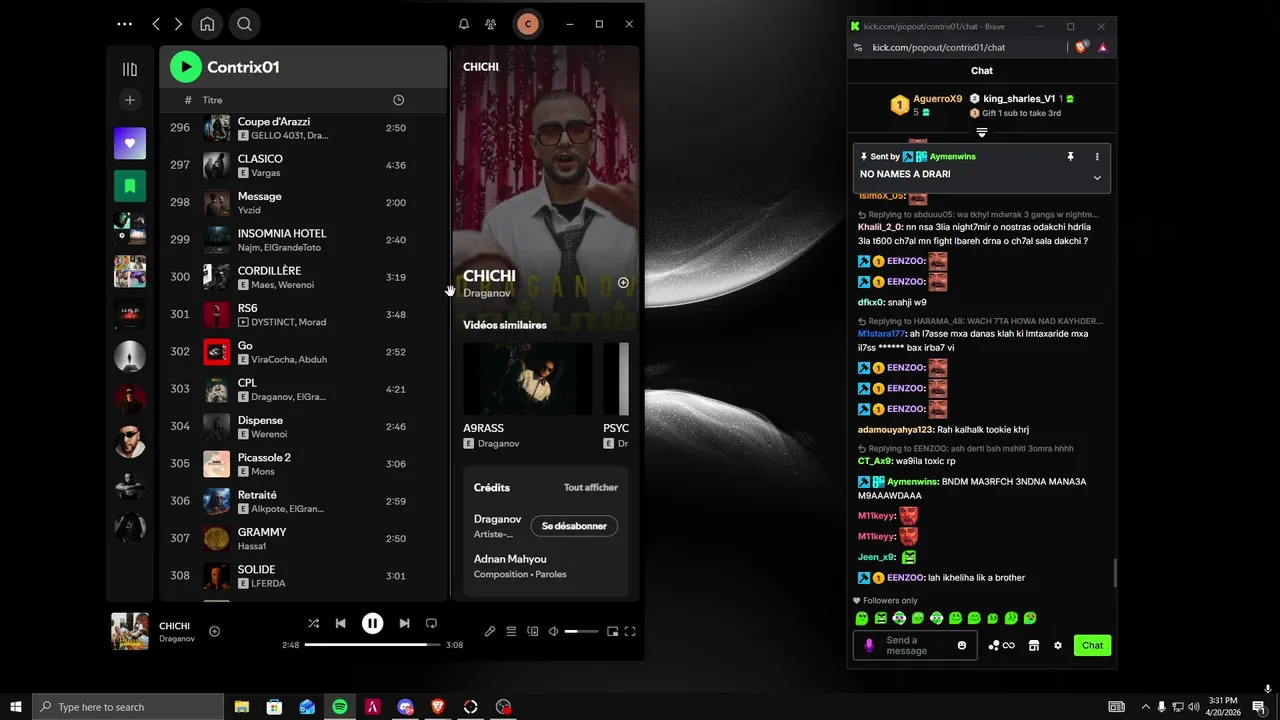The image size is (1280, 720).
Task: Open File Explorer from taskbar
Action: point(242,707)
